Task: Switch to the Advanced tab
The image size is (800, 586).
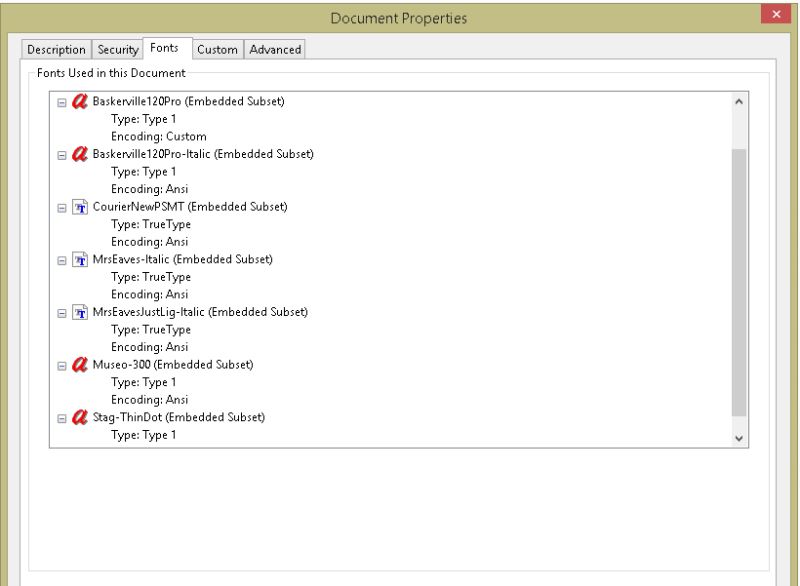Action: [x=275, y=49]
